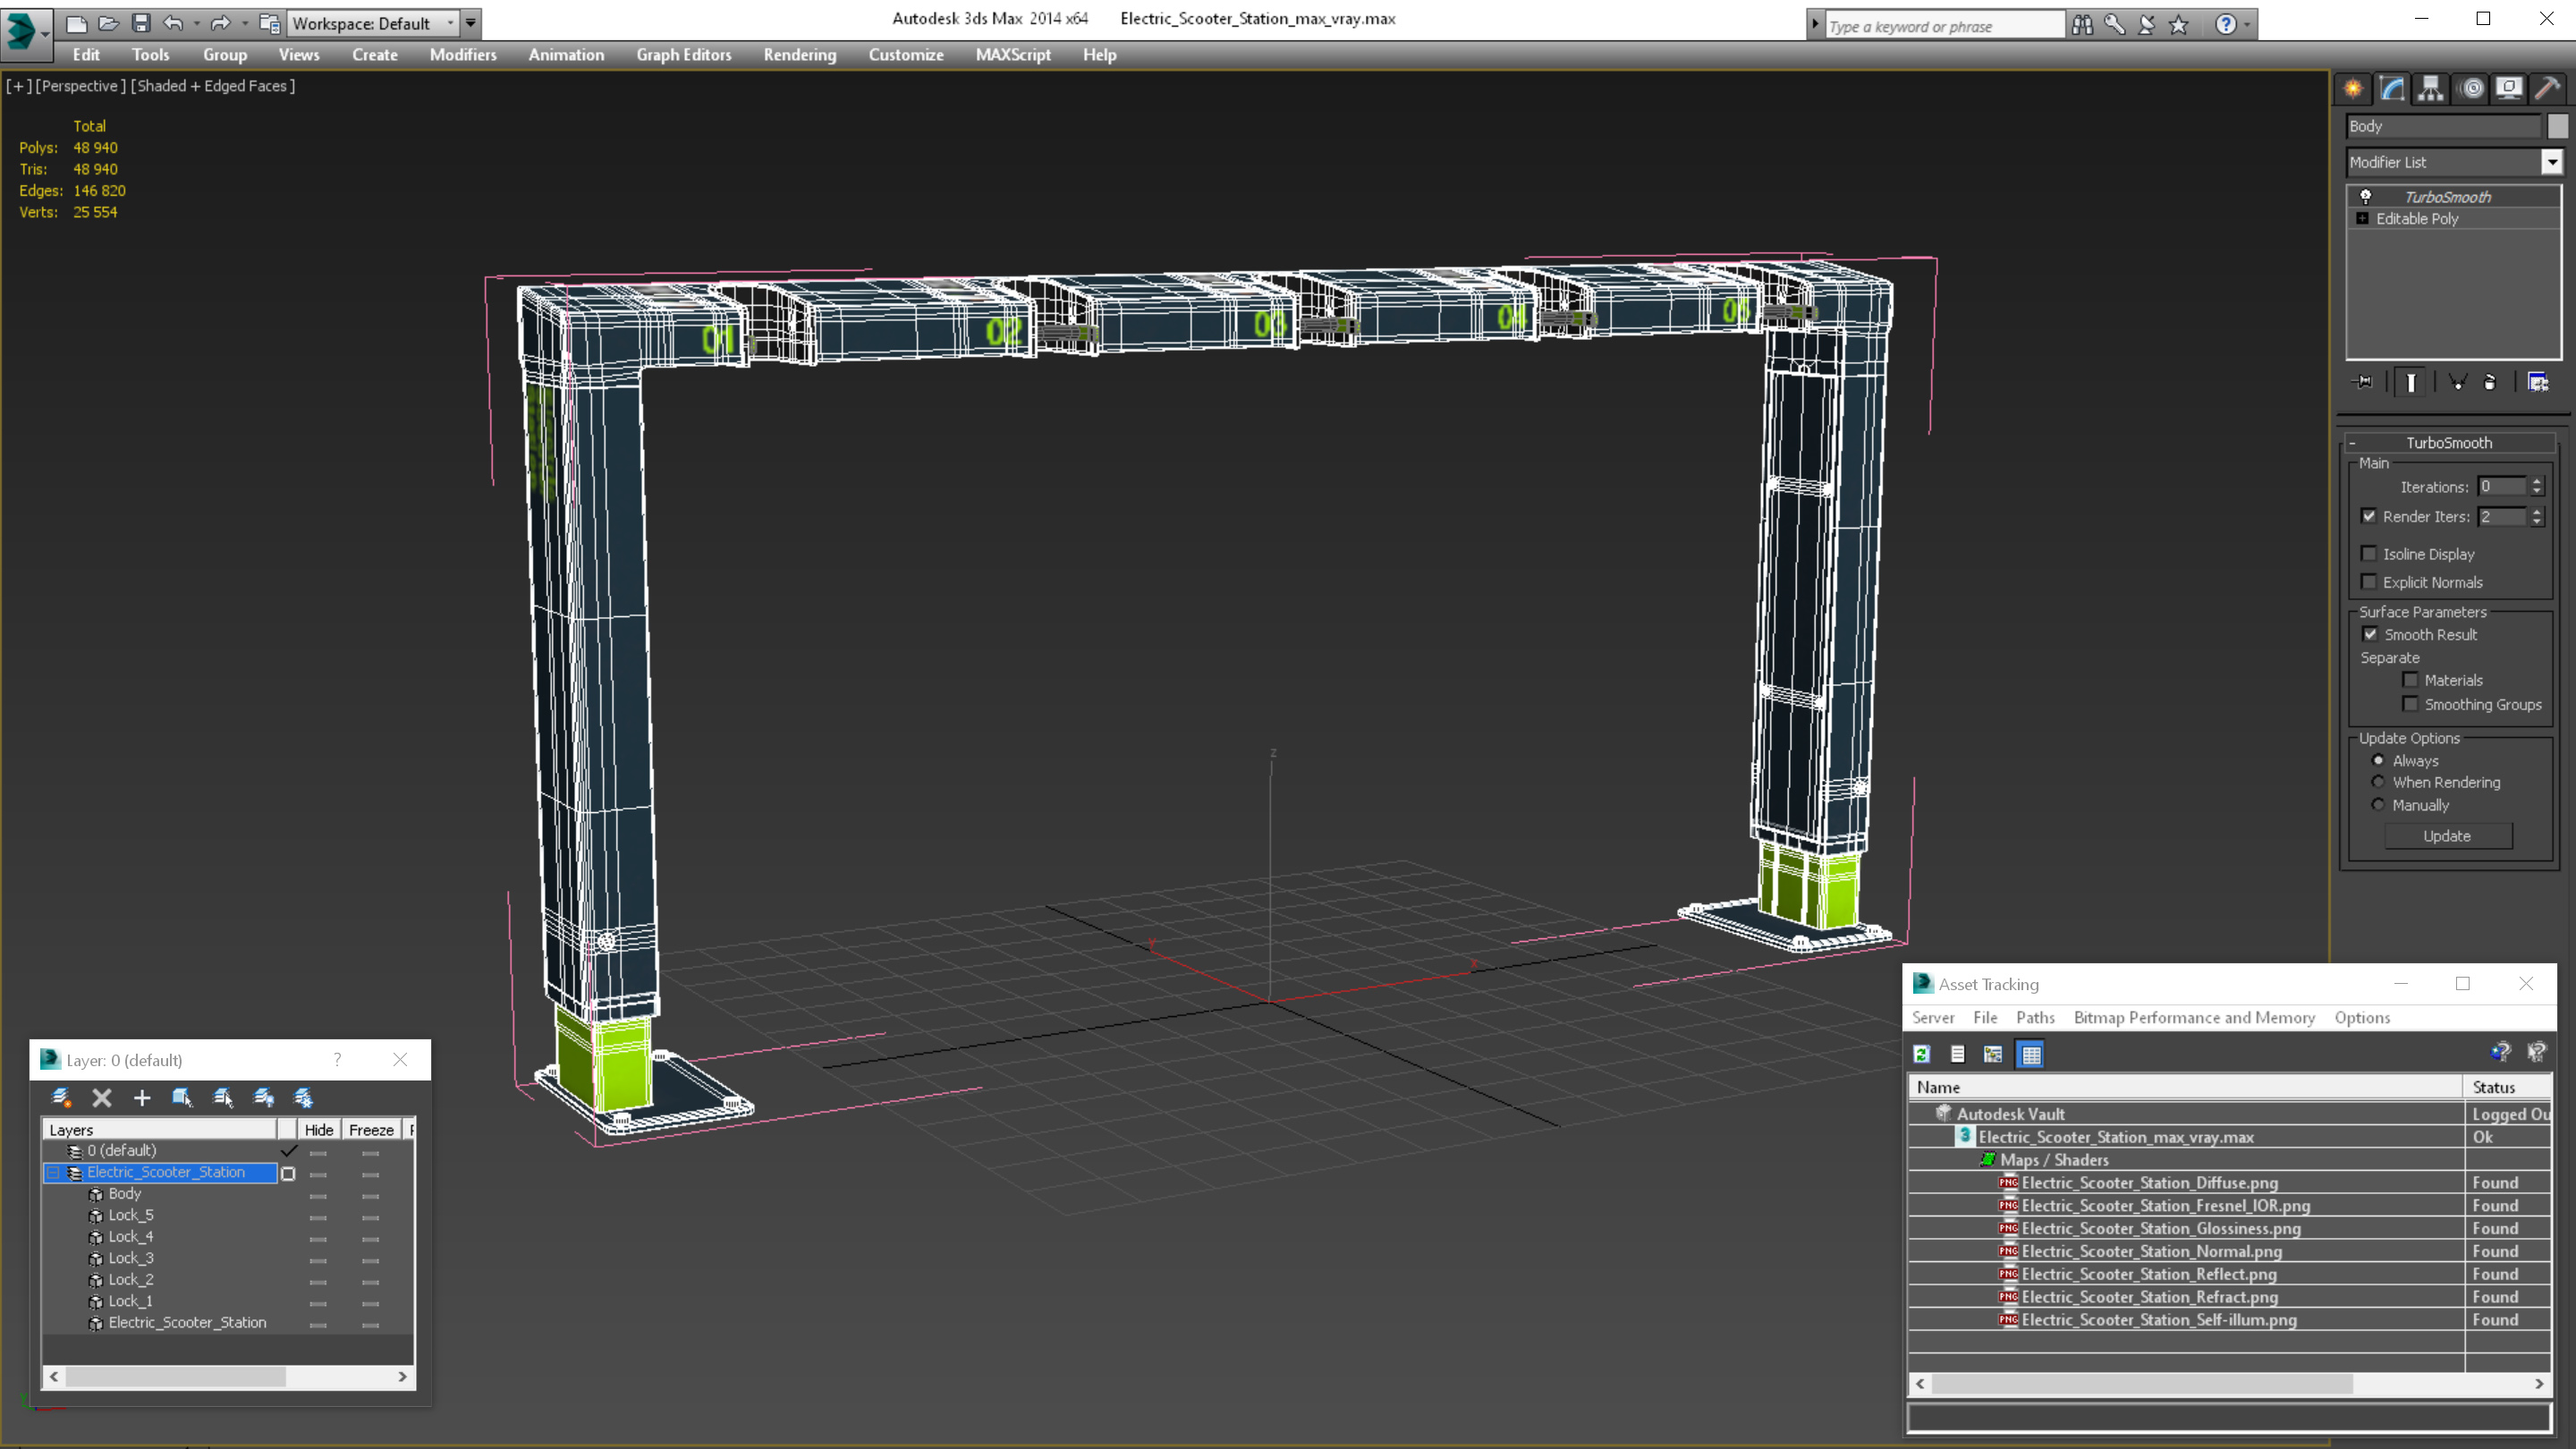Screen dimensions: 2576x1449
Task: Click the Hide column header in Layer dialog
Action: pos(319,1129)
